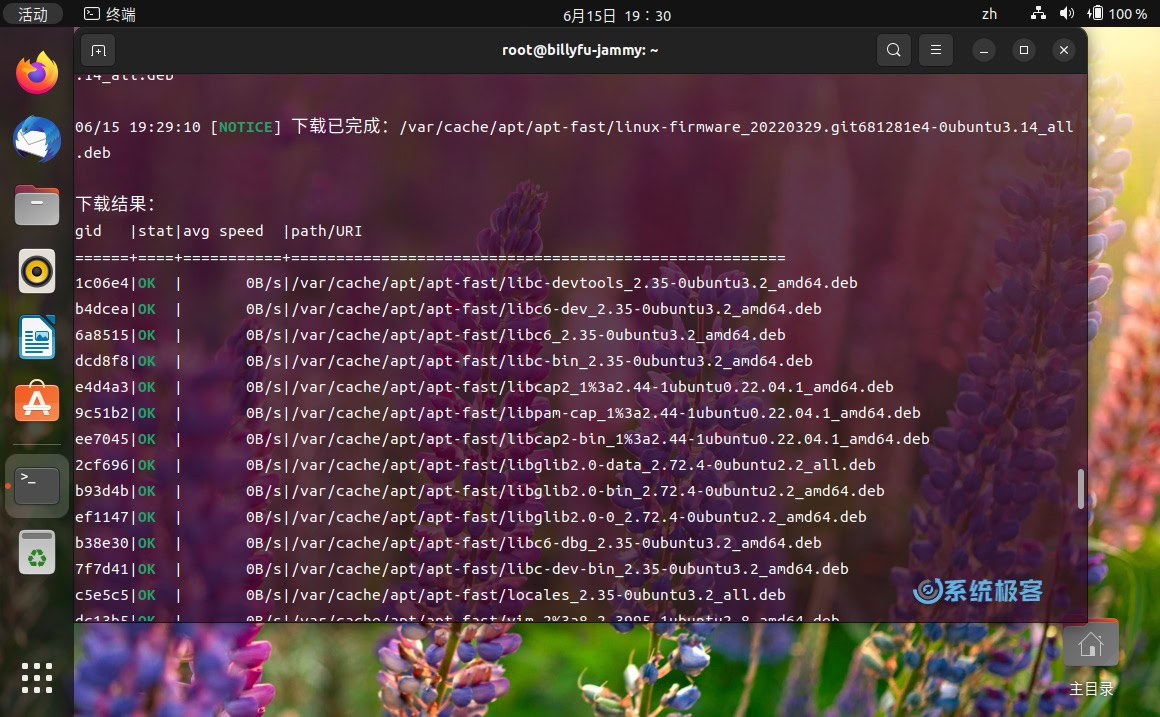Viewport: 1160px width, 717px height.
Task: Open the trash icon in the dock
Action: [37, 551]
